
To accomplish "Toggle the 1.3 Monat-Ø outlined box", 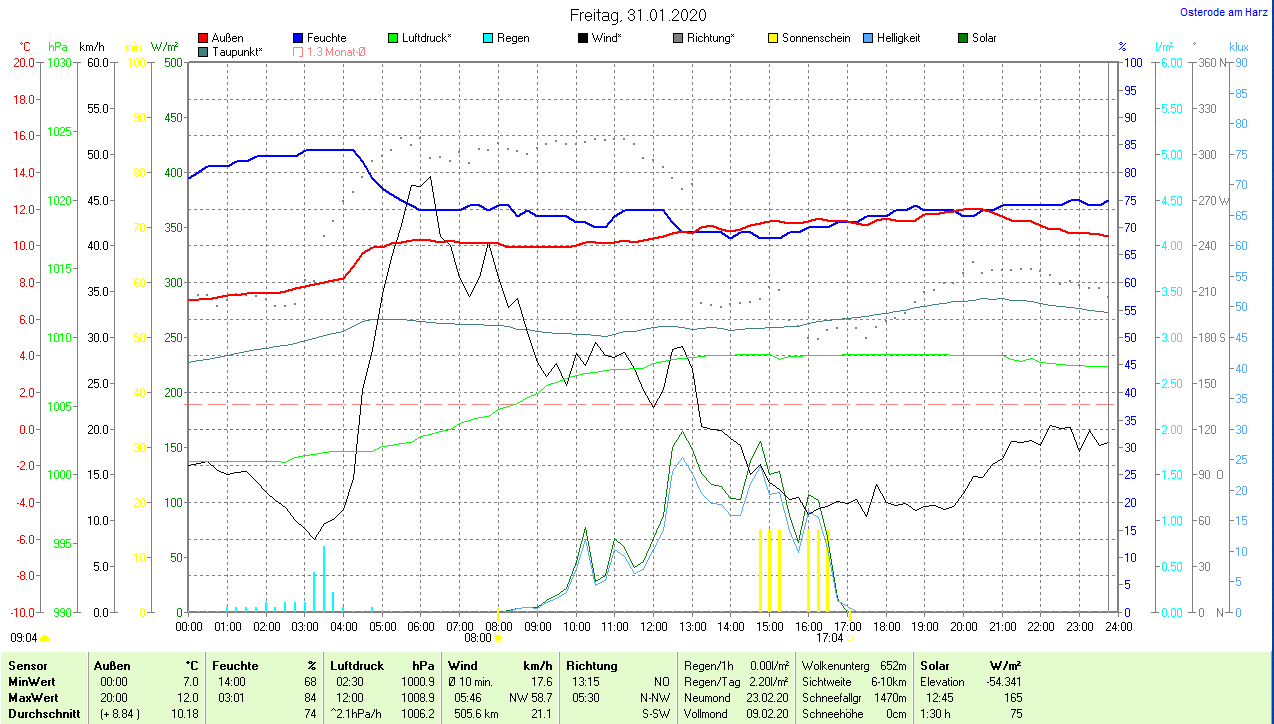I will tap(299, 51).
